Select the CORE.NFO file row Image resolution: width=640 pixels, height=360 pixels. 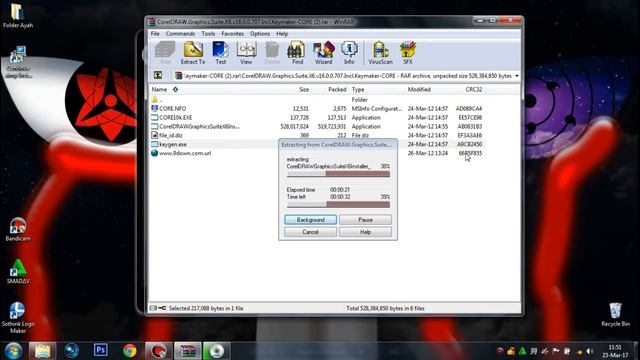(316, 109)
